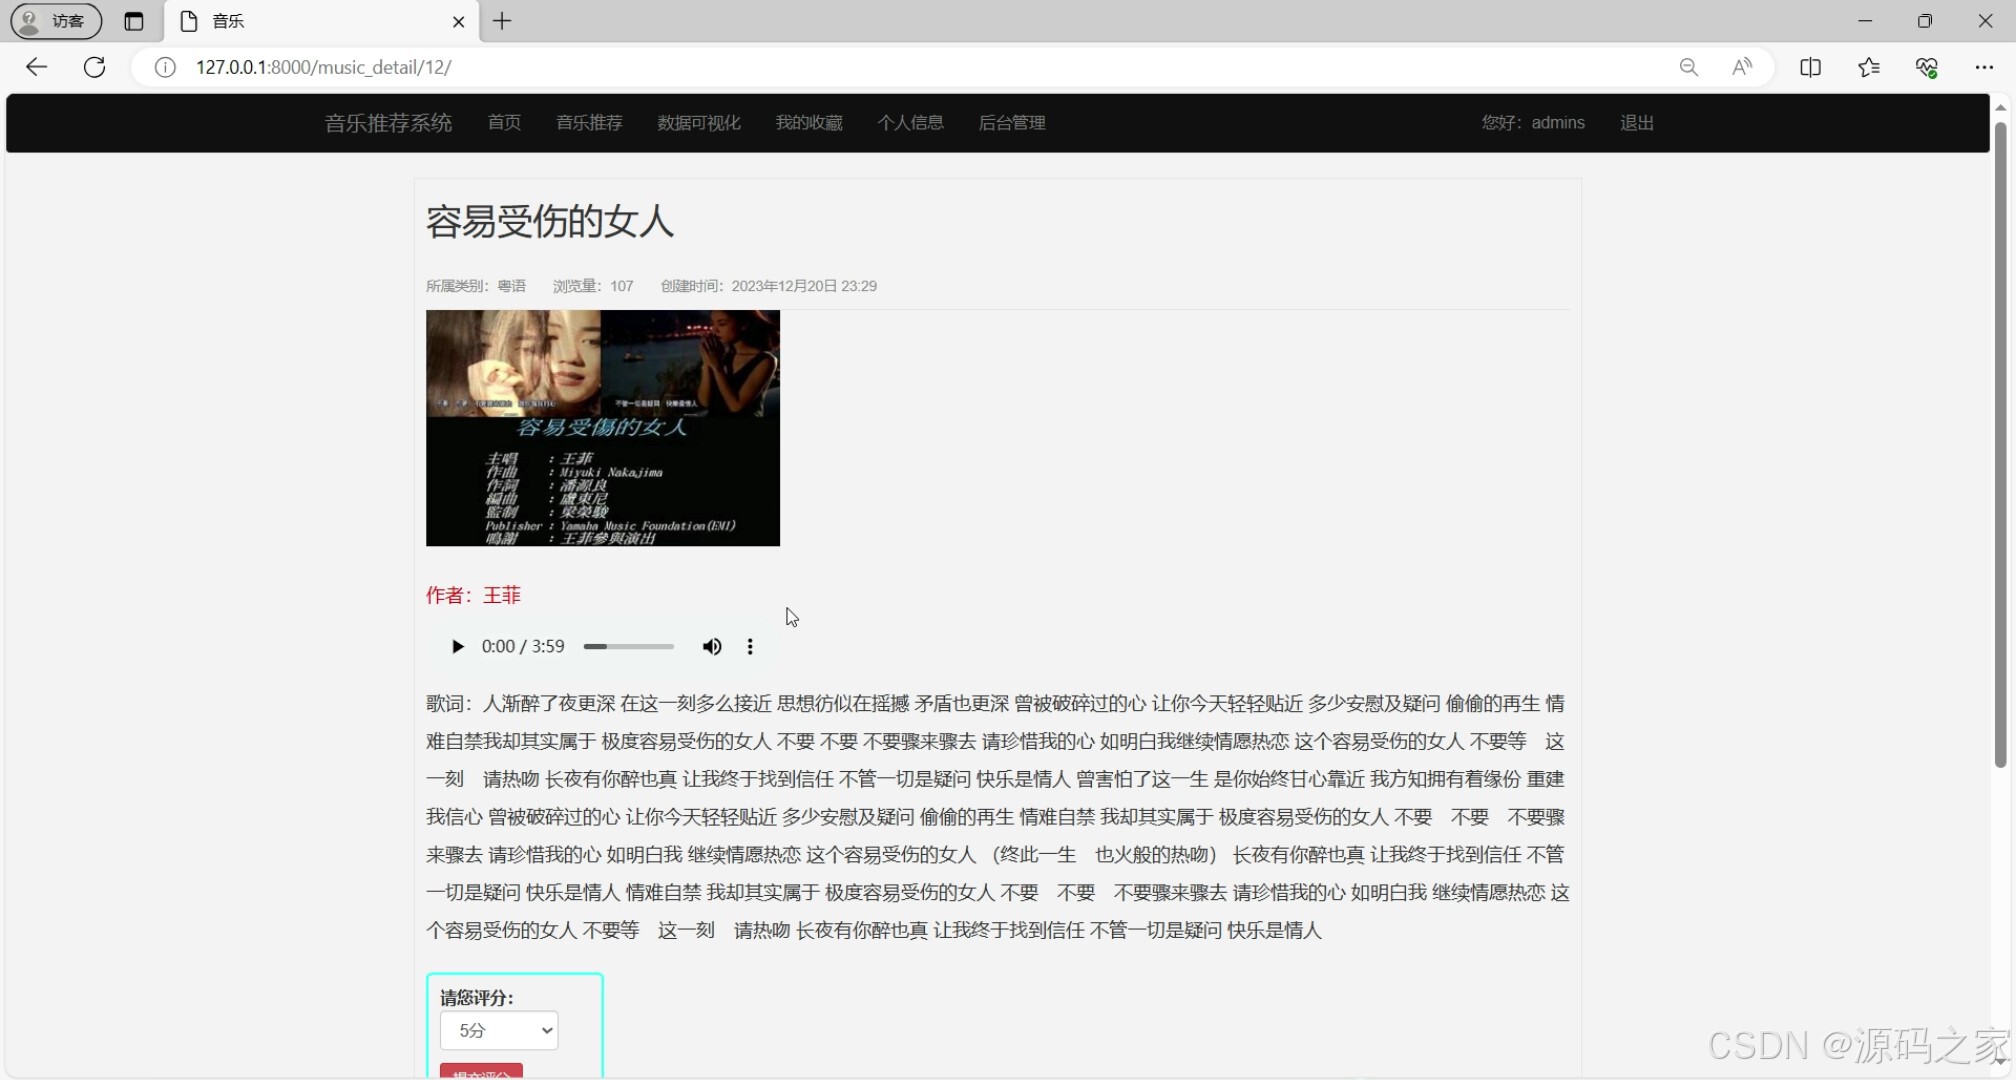Open the audio player more-options menu
The height and width of the screenshot is (1080, 2016).
750,646
